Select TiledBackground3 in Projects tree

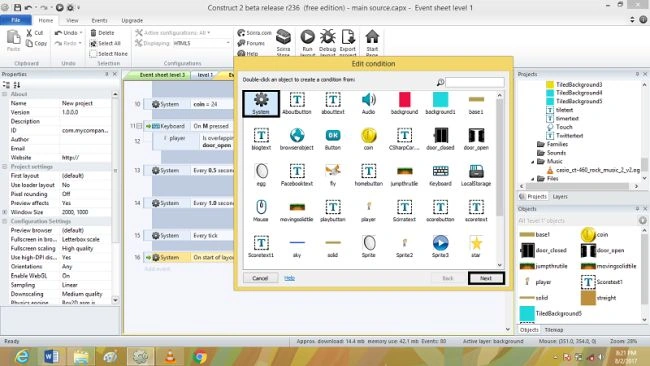[x=574, y=85]
